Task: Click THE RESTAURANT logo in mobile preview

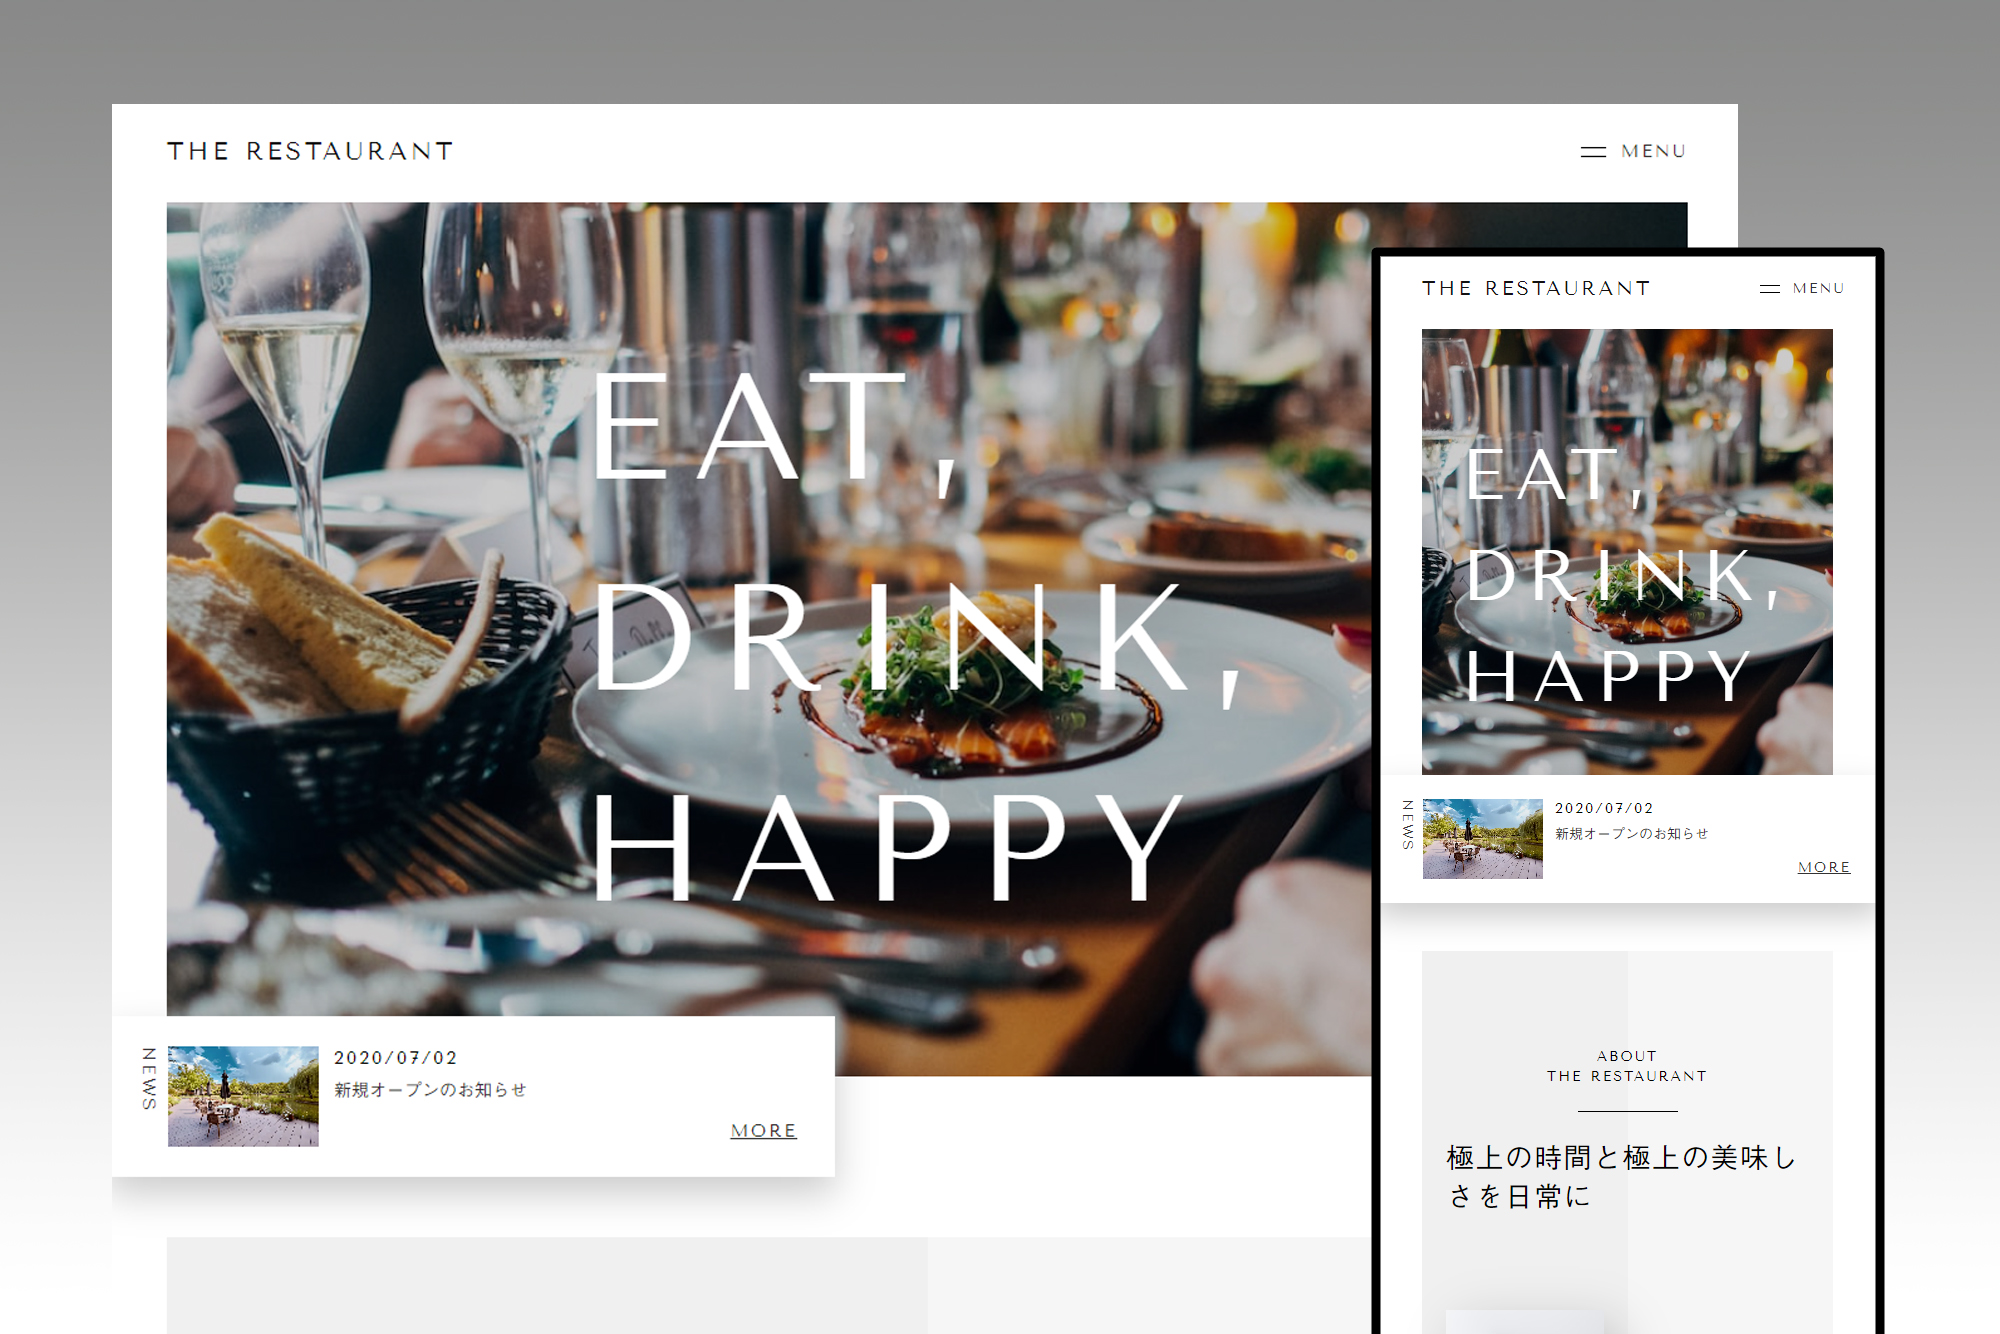Action: pyautogui.click(x=1536, y=288)
